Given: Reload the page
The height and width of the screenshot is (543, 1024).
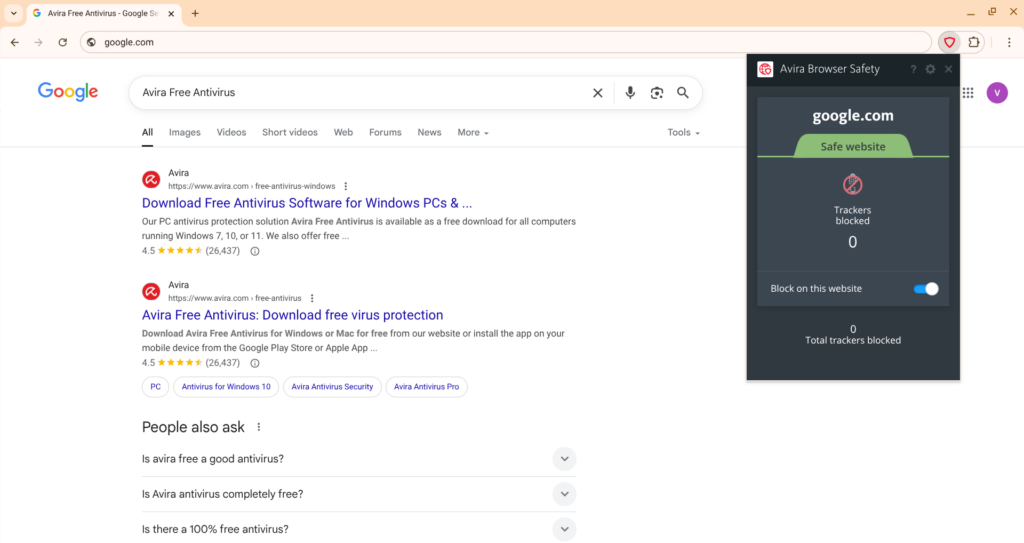Looking at the screenshot, I should [x=63, y=42].
